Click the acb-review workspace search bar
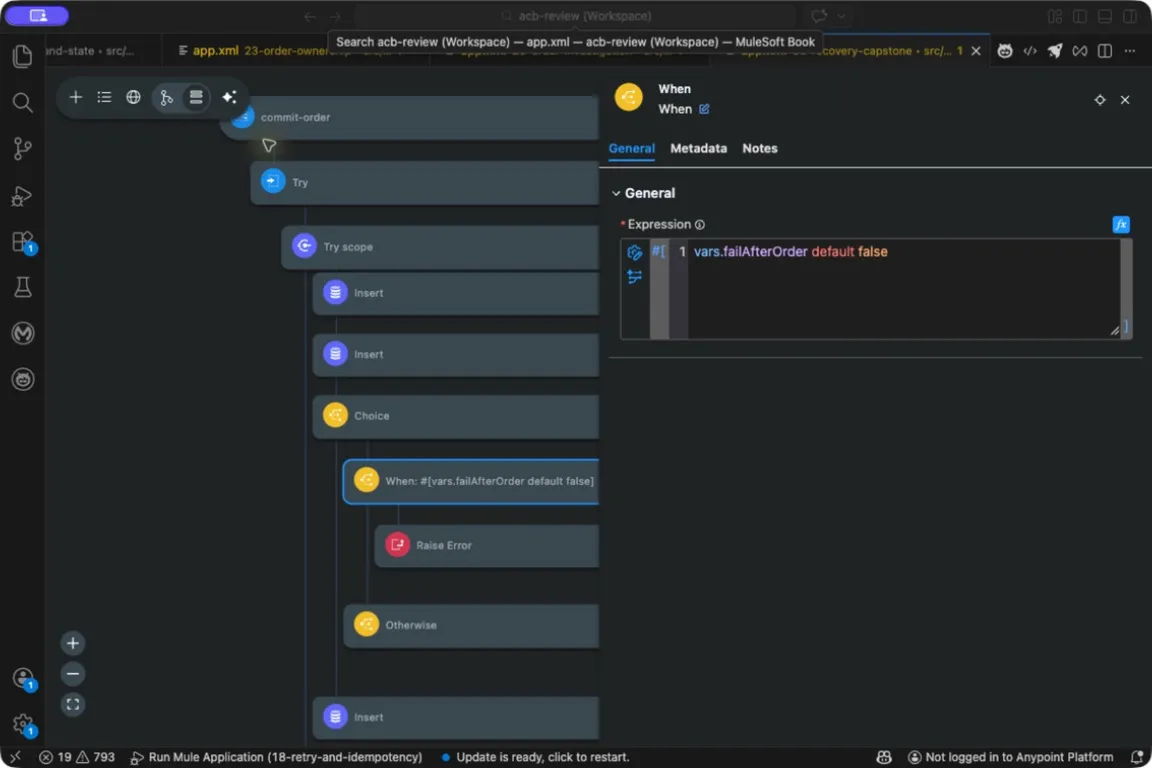 point(575,16)
